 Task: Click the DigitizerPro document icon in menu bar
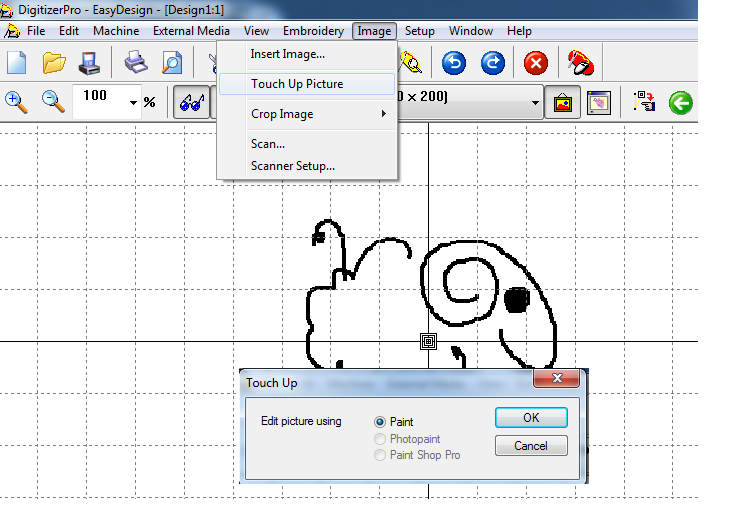[x=12, y=31]
